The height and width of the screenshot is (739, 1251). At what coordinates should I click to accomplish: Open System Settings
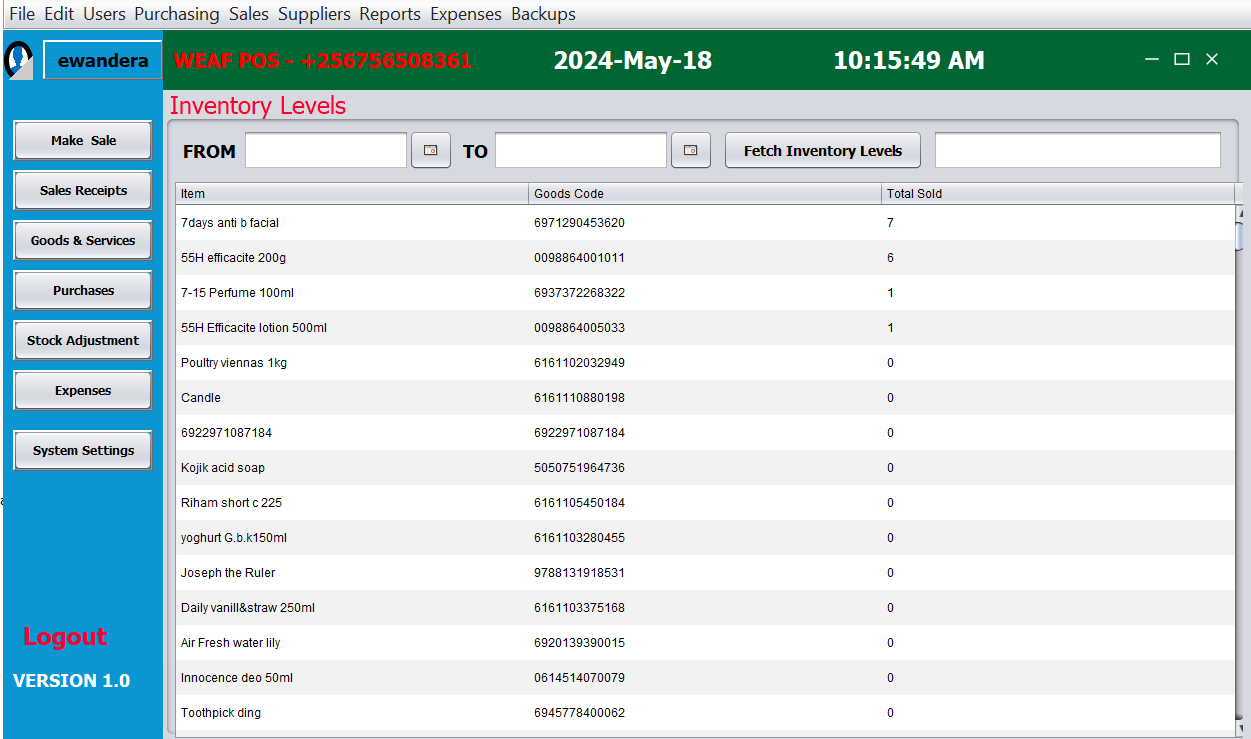(x=83, y=451)
